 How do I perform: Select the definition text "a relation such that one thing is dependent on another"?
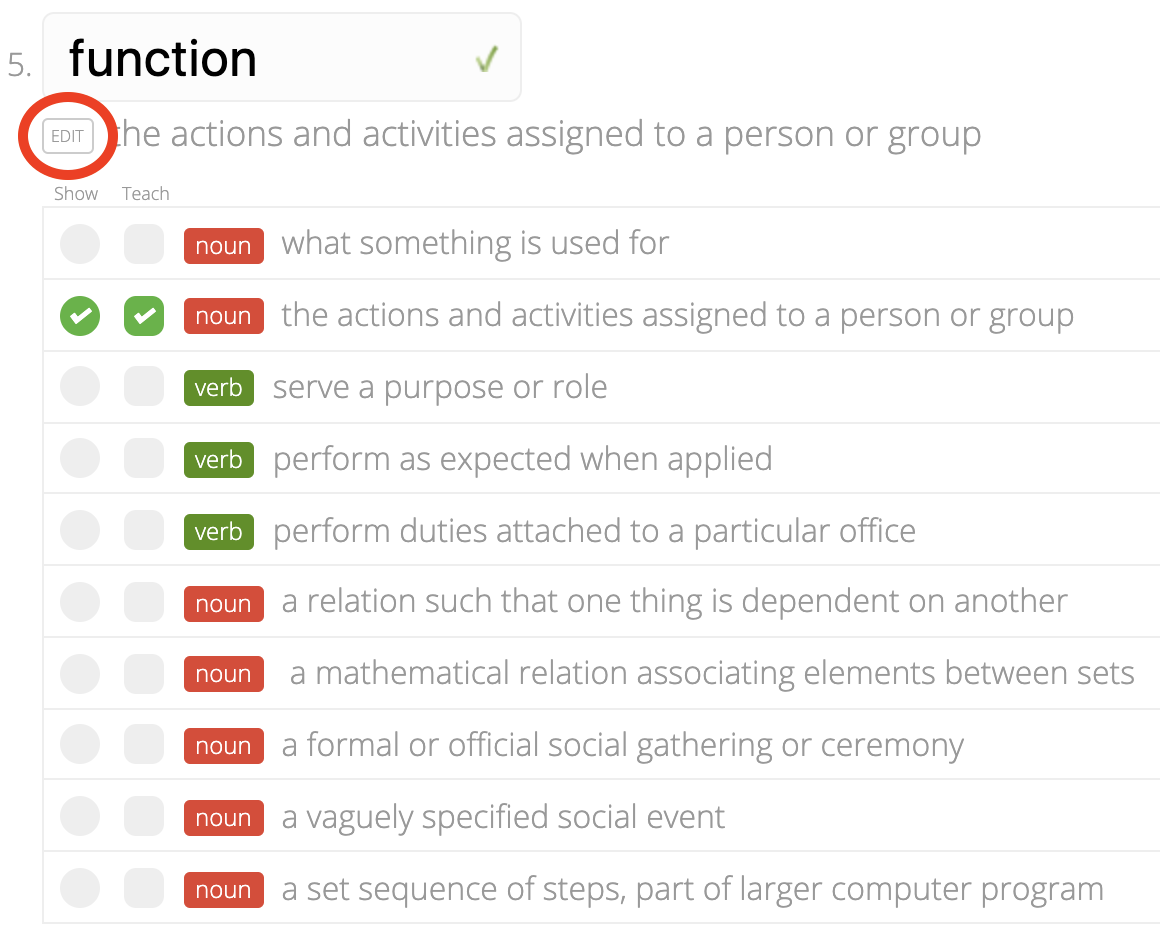tap(671, 601)
